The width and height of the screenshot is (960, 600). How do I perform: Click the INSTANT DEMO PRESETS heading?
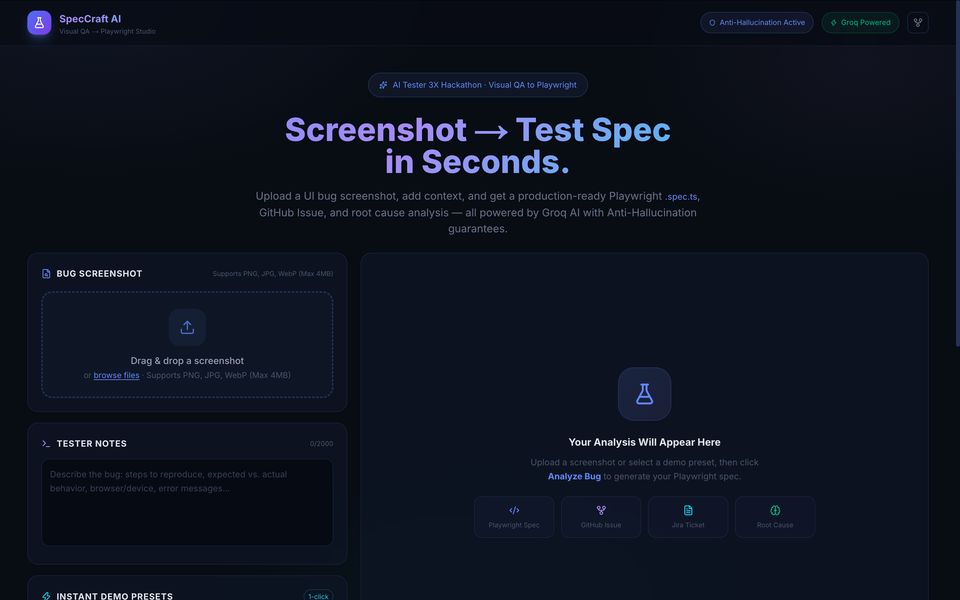tap(114, 596)
